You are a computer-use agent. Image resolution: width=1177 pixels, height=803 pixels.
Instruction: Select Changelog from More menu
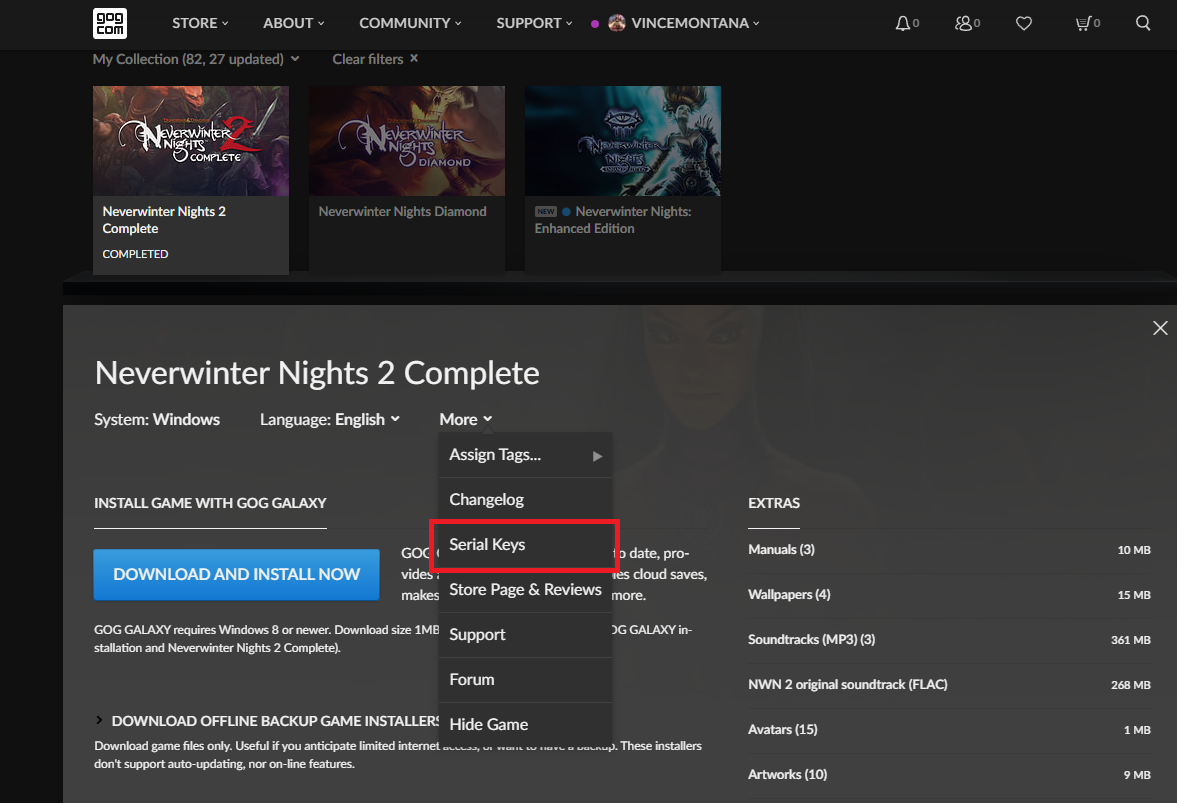525,500
